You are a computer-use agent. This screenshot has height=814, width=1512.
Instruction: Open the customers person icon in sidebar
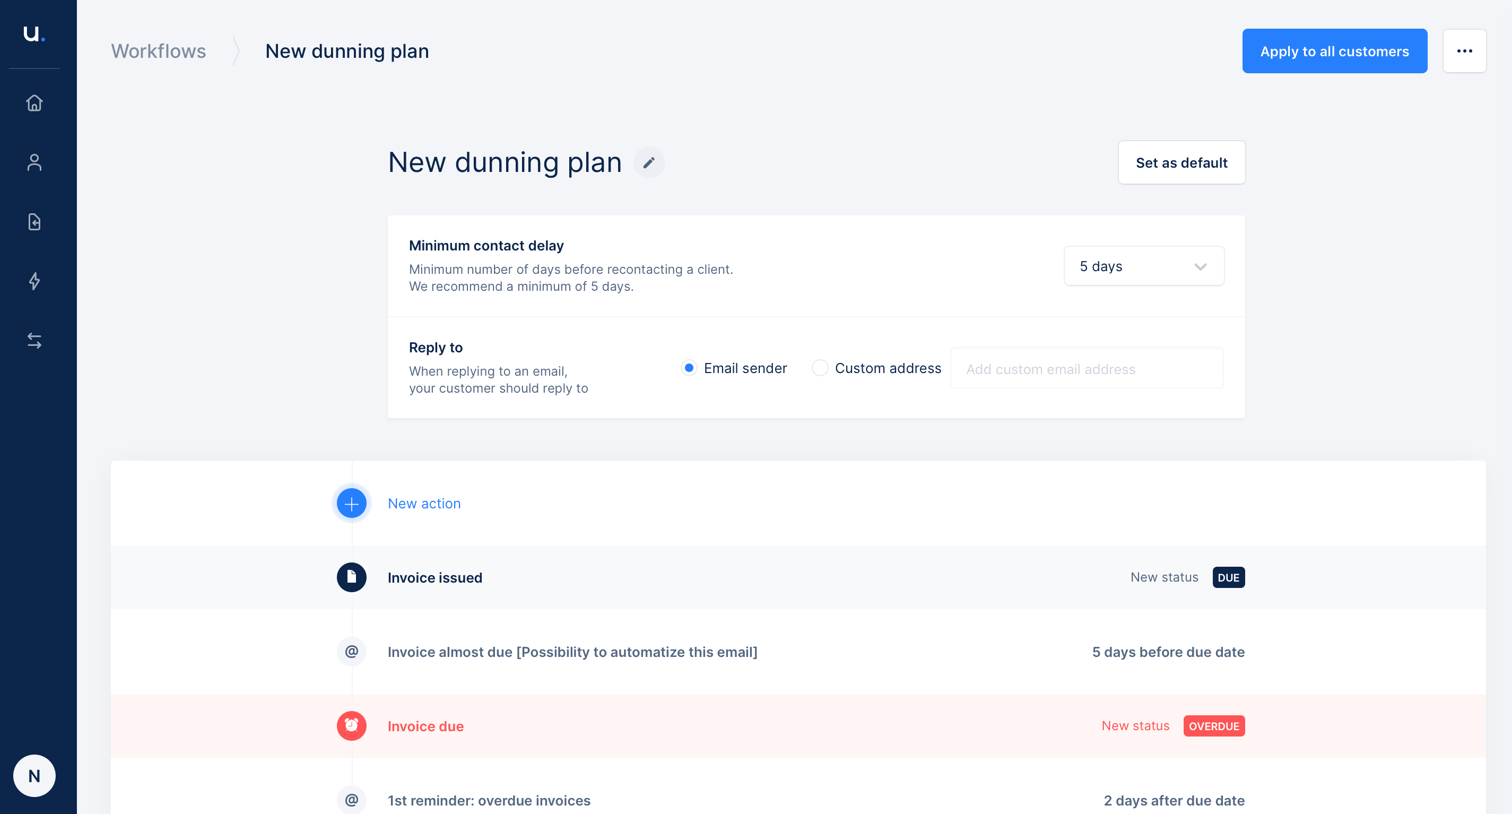tap(34, 162)
